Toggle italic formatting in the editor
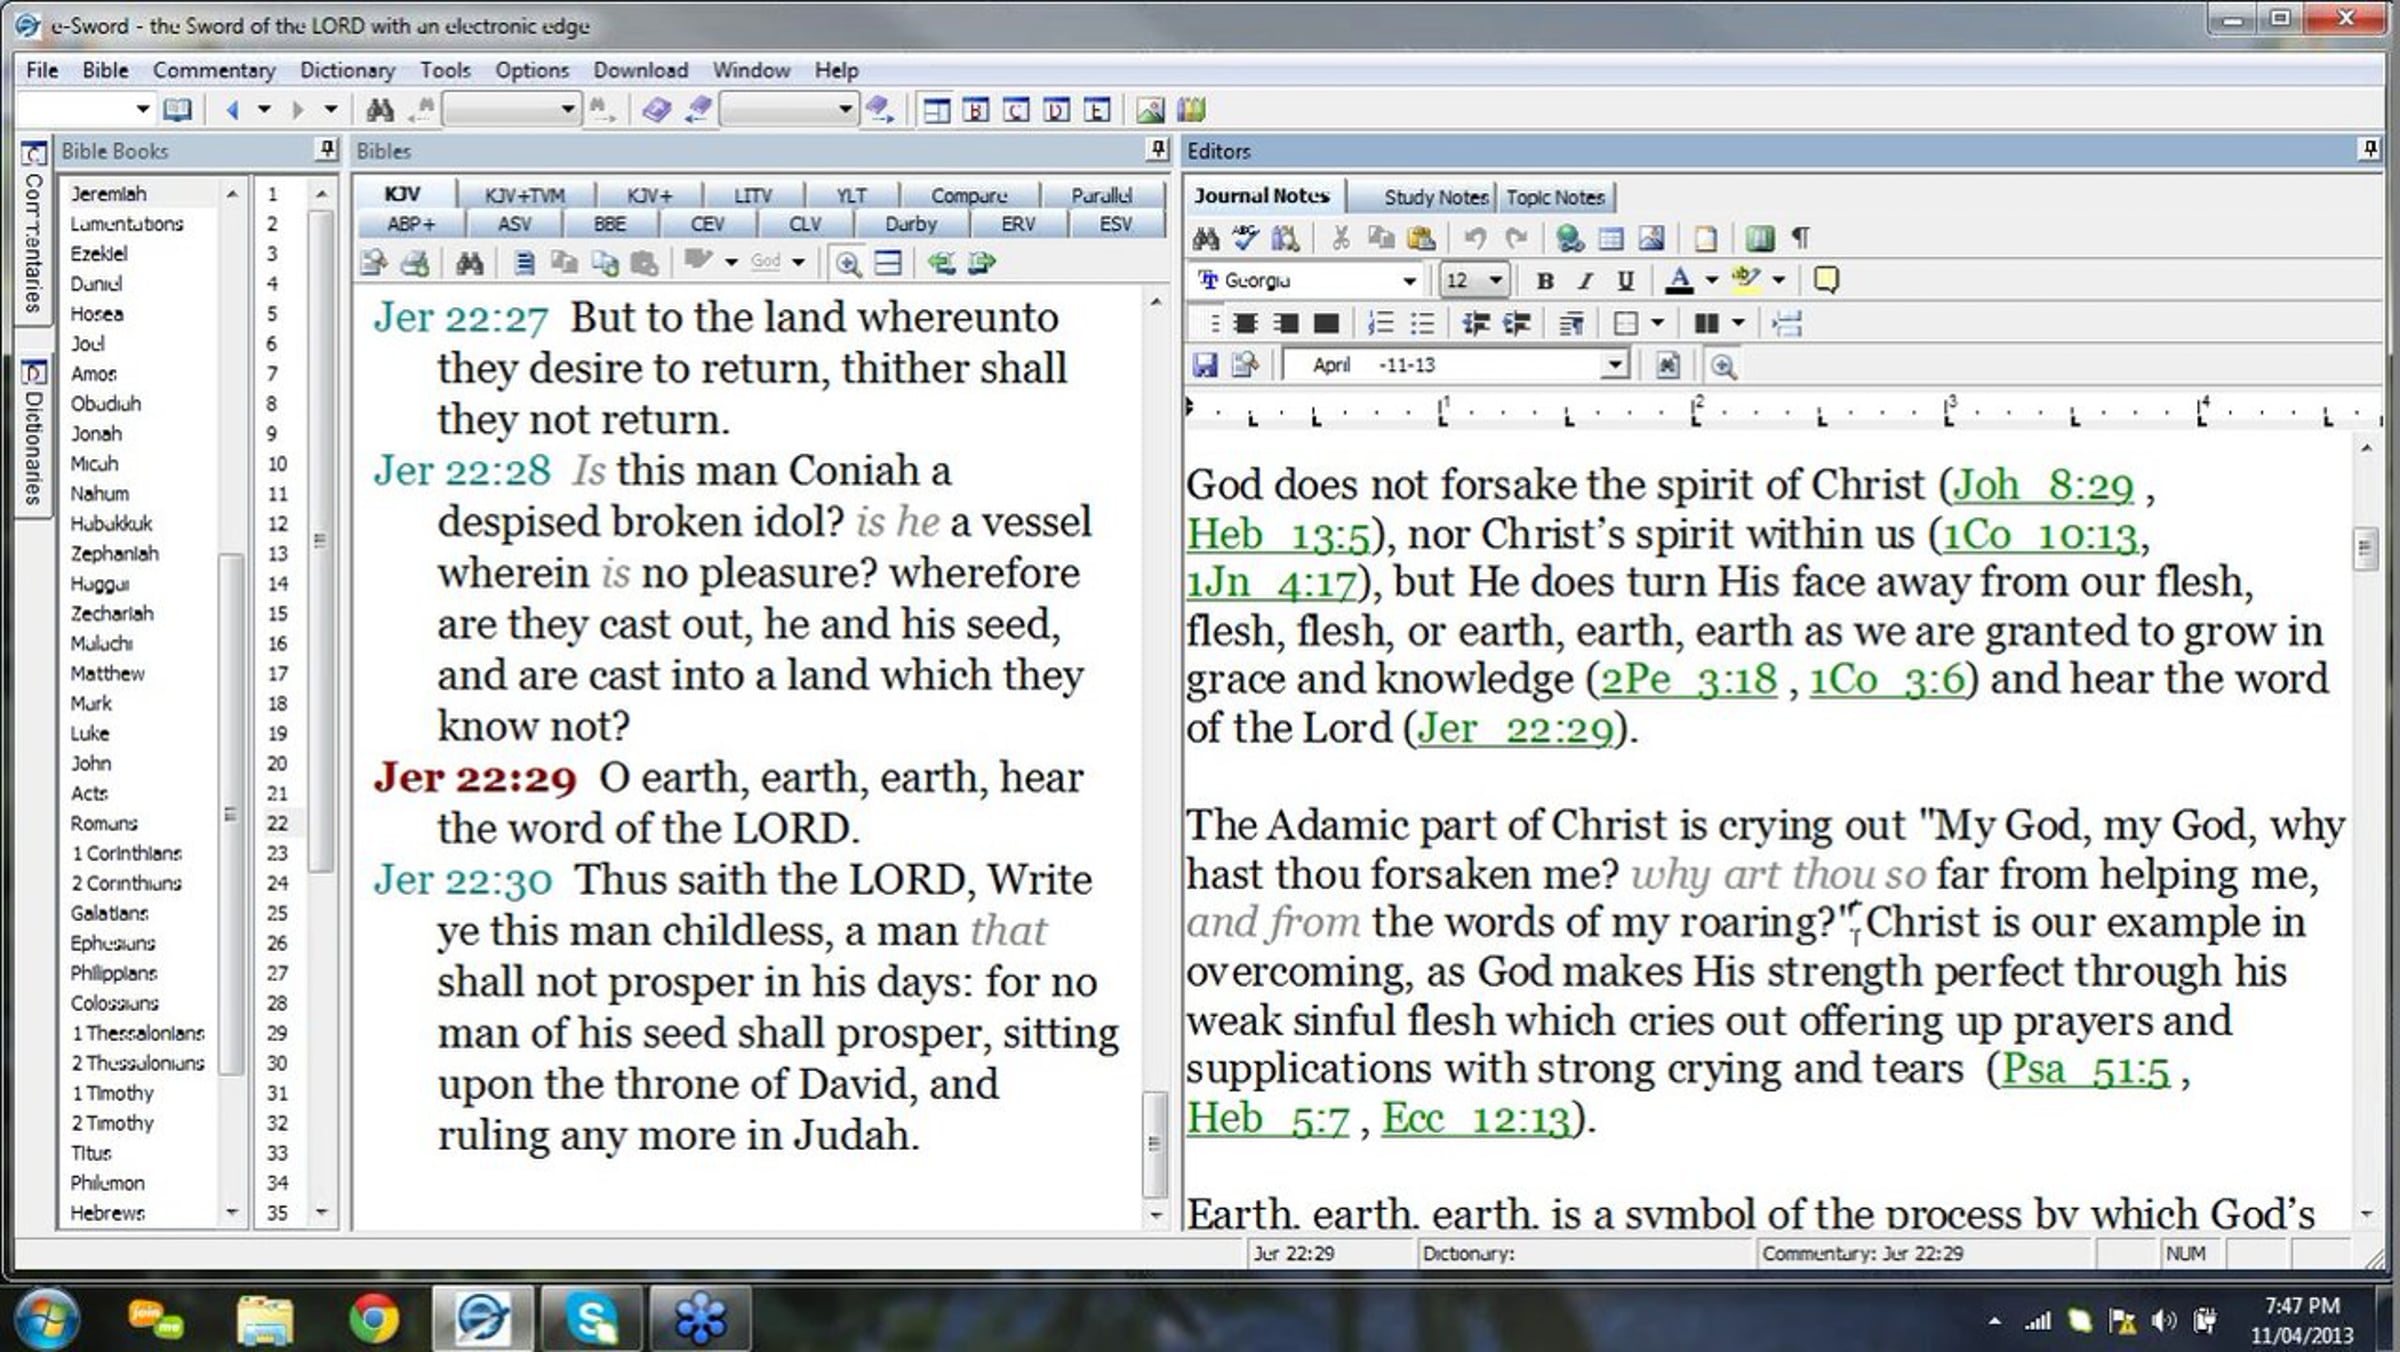The height and width of the screenshot is (1352, 2400). [x=1585, y=281]
